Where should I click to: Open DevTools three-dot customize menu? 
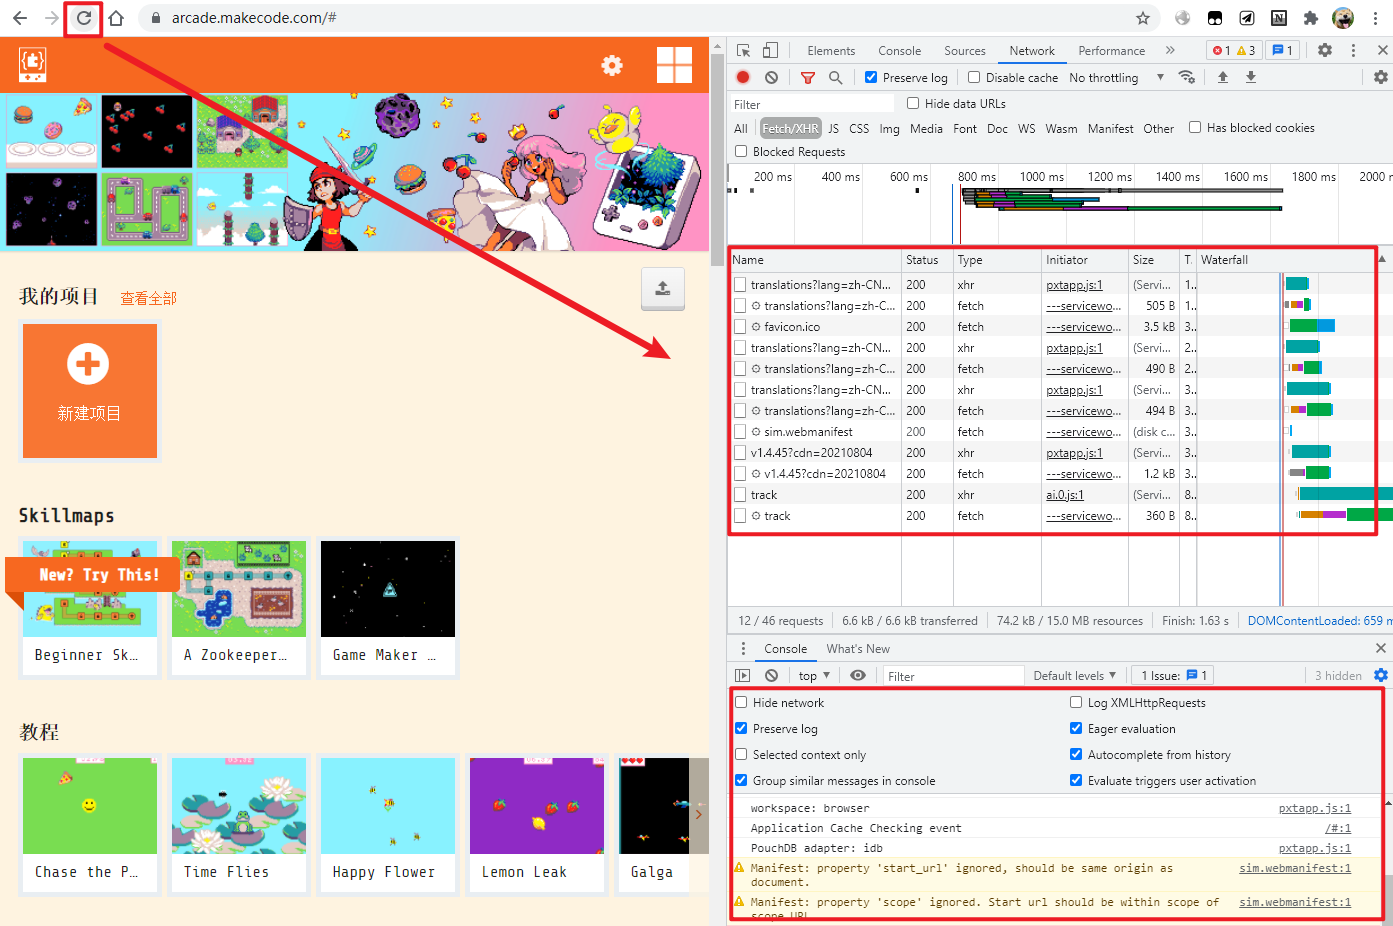tap(1354, 50)
